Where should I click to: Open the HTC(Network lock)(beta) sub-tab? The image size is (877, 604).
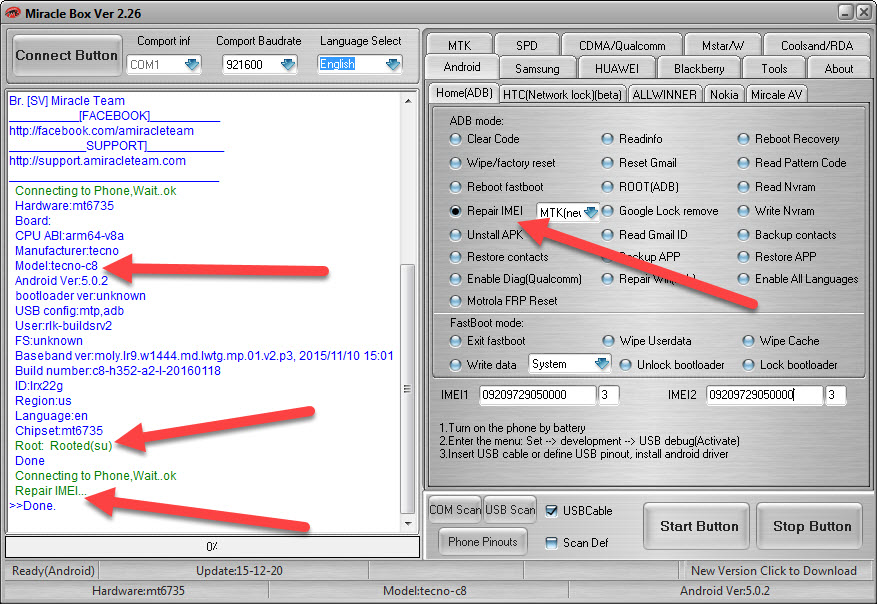click(562, 95)
